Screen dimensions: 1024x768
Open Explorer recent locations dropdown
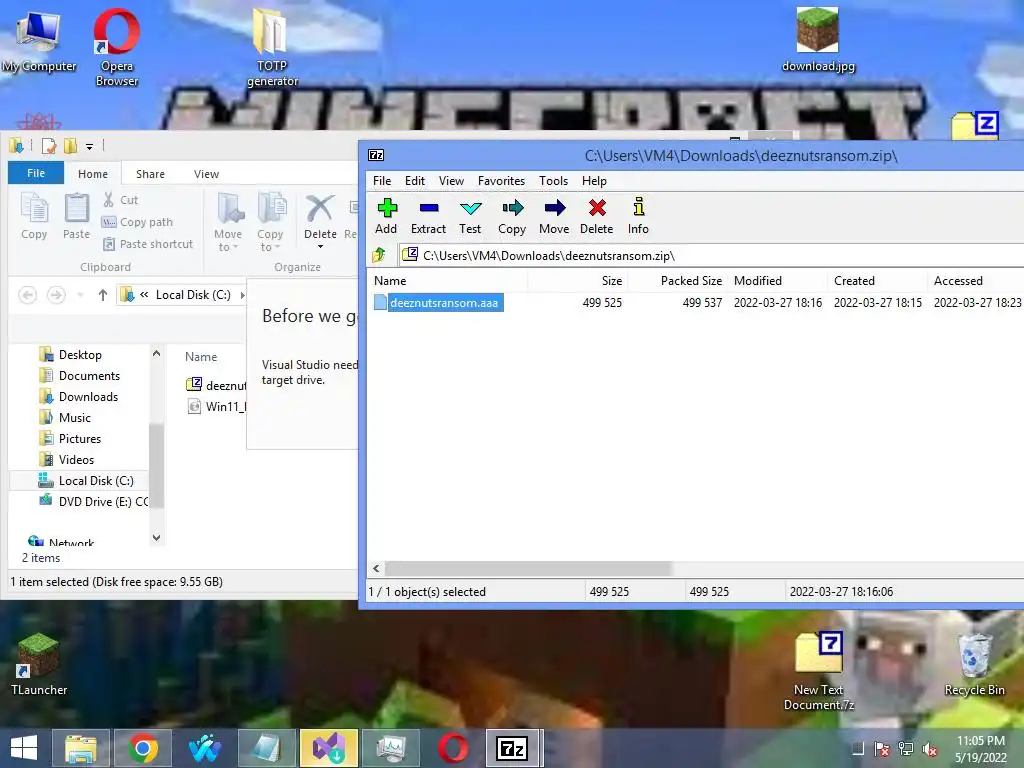coord(80,295)
